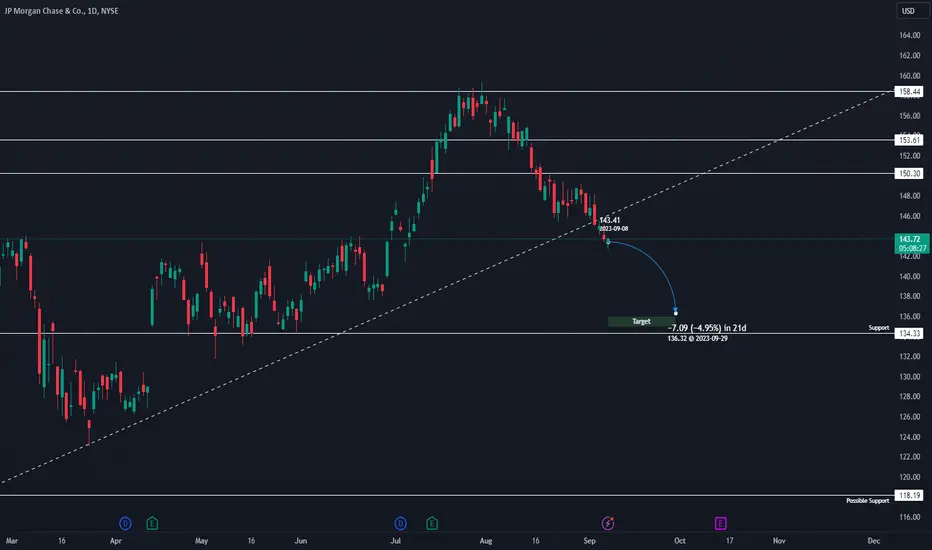This screenshot has width=932, height=550.
Task: Click the 138.00 price axis label
Action: (x=909, y=296)
